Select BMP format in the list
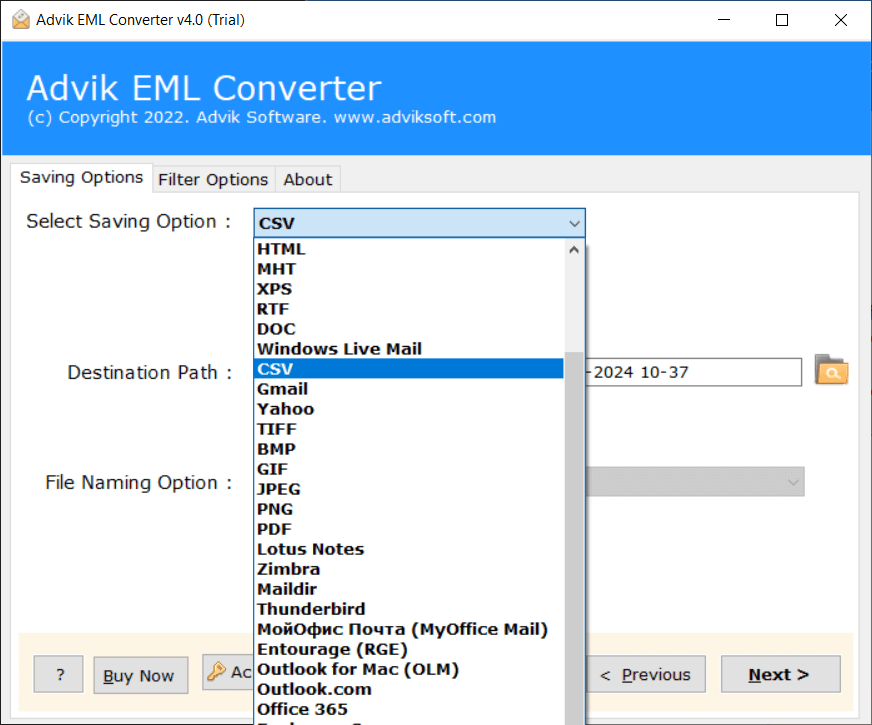Viewport: 872px width, 725px height. point(409,449)
